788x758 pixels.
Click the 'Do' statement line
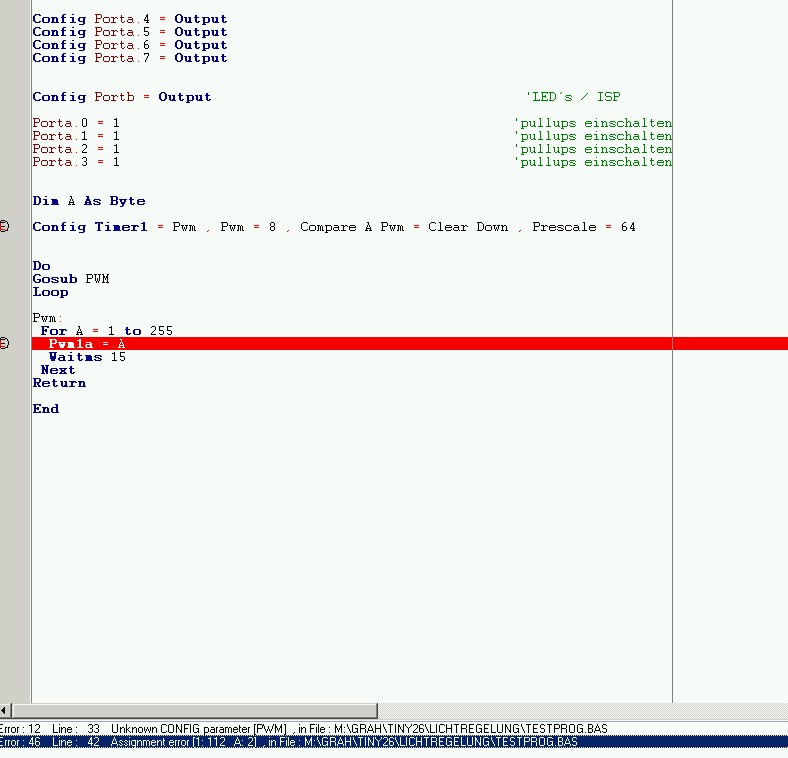click(41, 266)
